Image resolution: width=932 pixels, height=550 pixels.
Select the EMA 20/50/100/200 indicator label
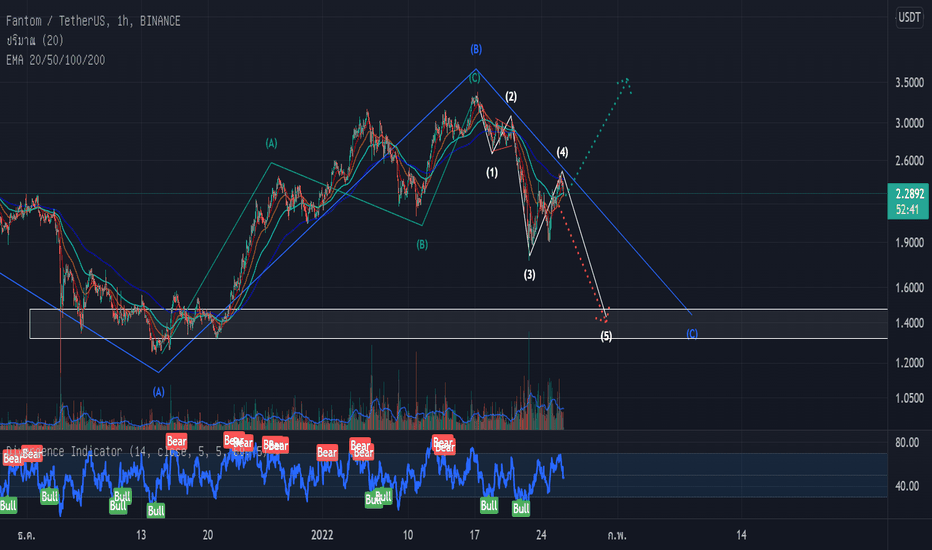click(x=55, y=60)
